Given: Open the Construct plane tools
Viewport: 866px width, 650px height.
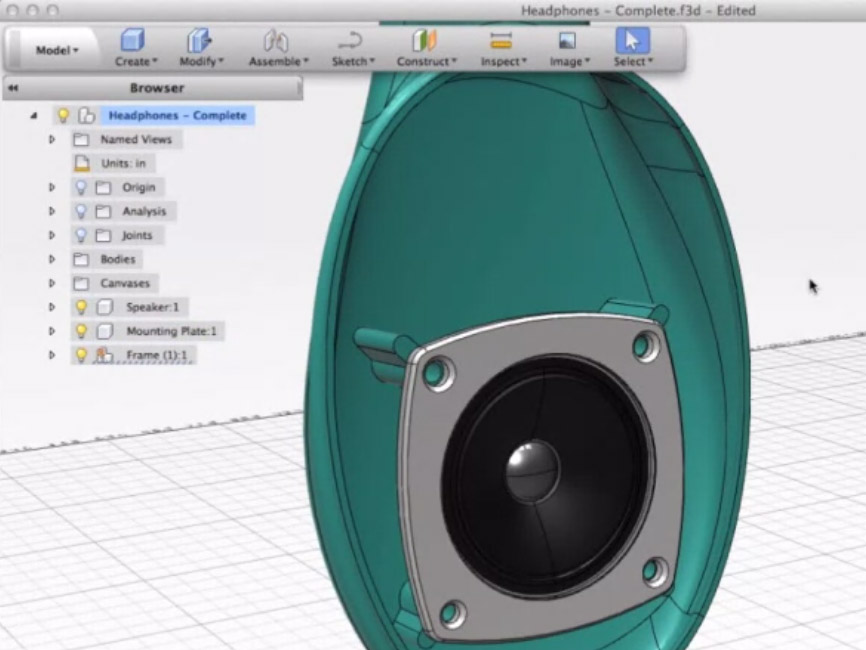Looking at the screenshot, I should [x=425, y=42].
